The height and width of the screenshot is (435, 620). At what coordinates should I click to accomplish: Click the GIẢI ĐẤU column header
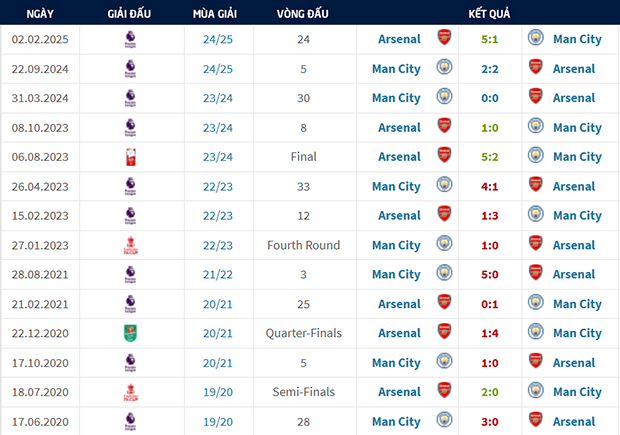point(129,14)
